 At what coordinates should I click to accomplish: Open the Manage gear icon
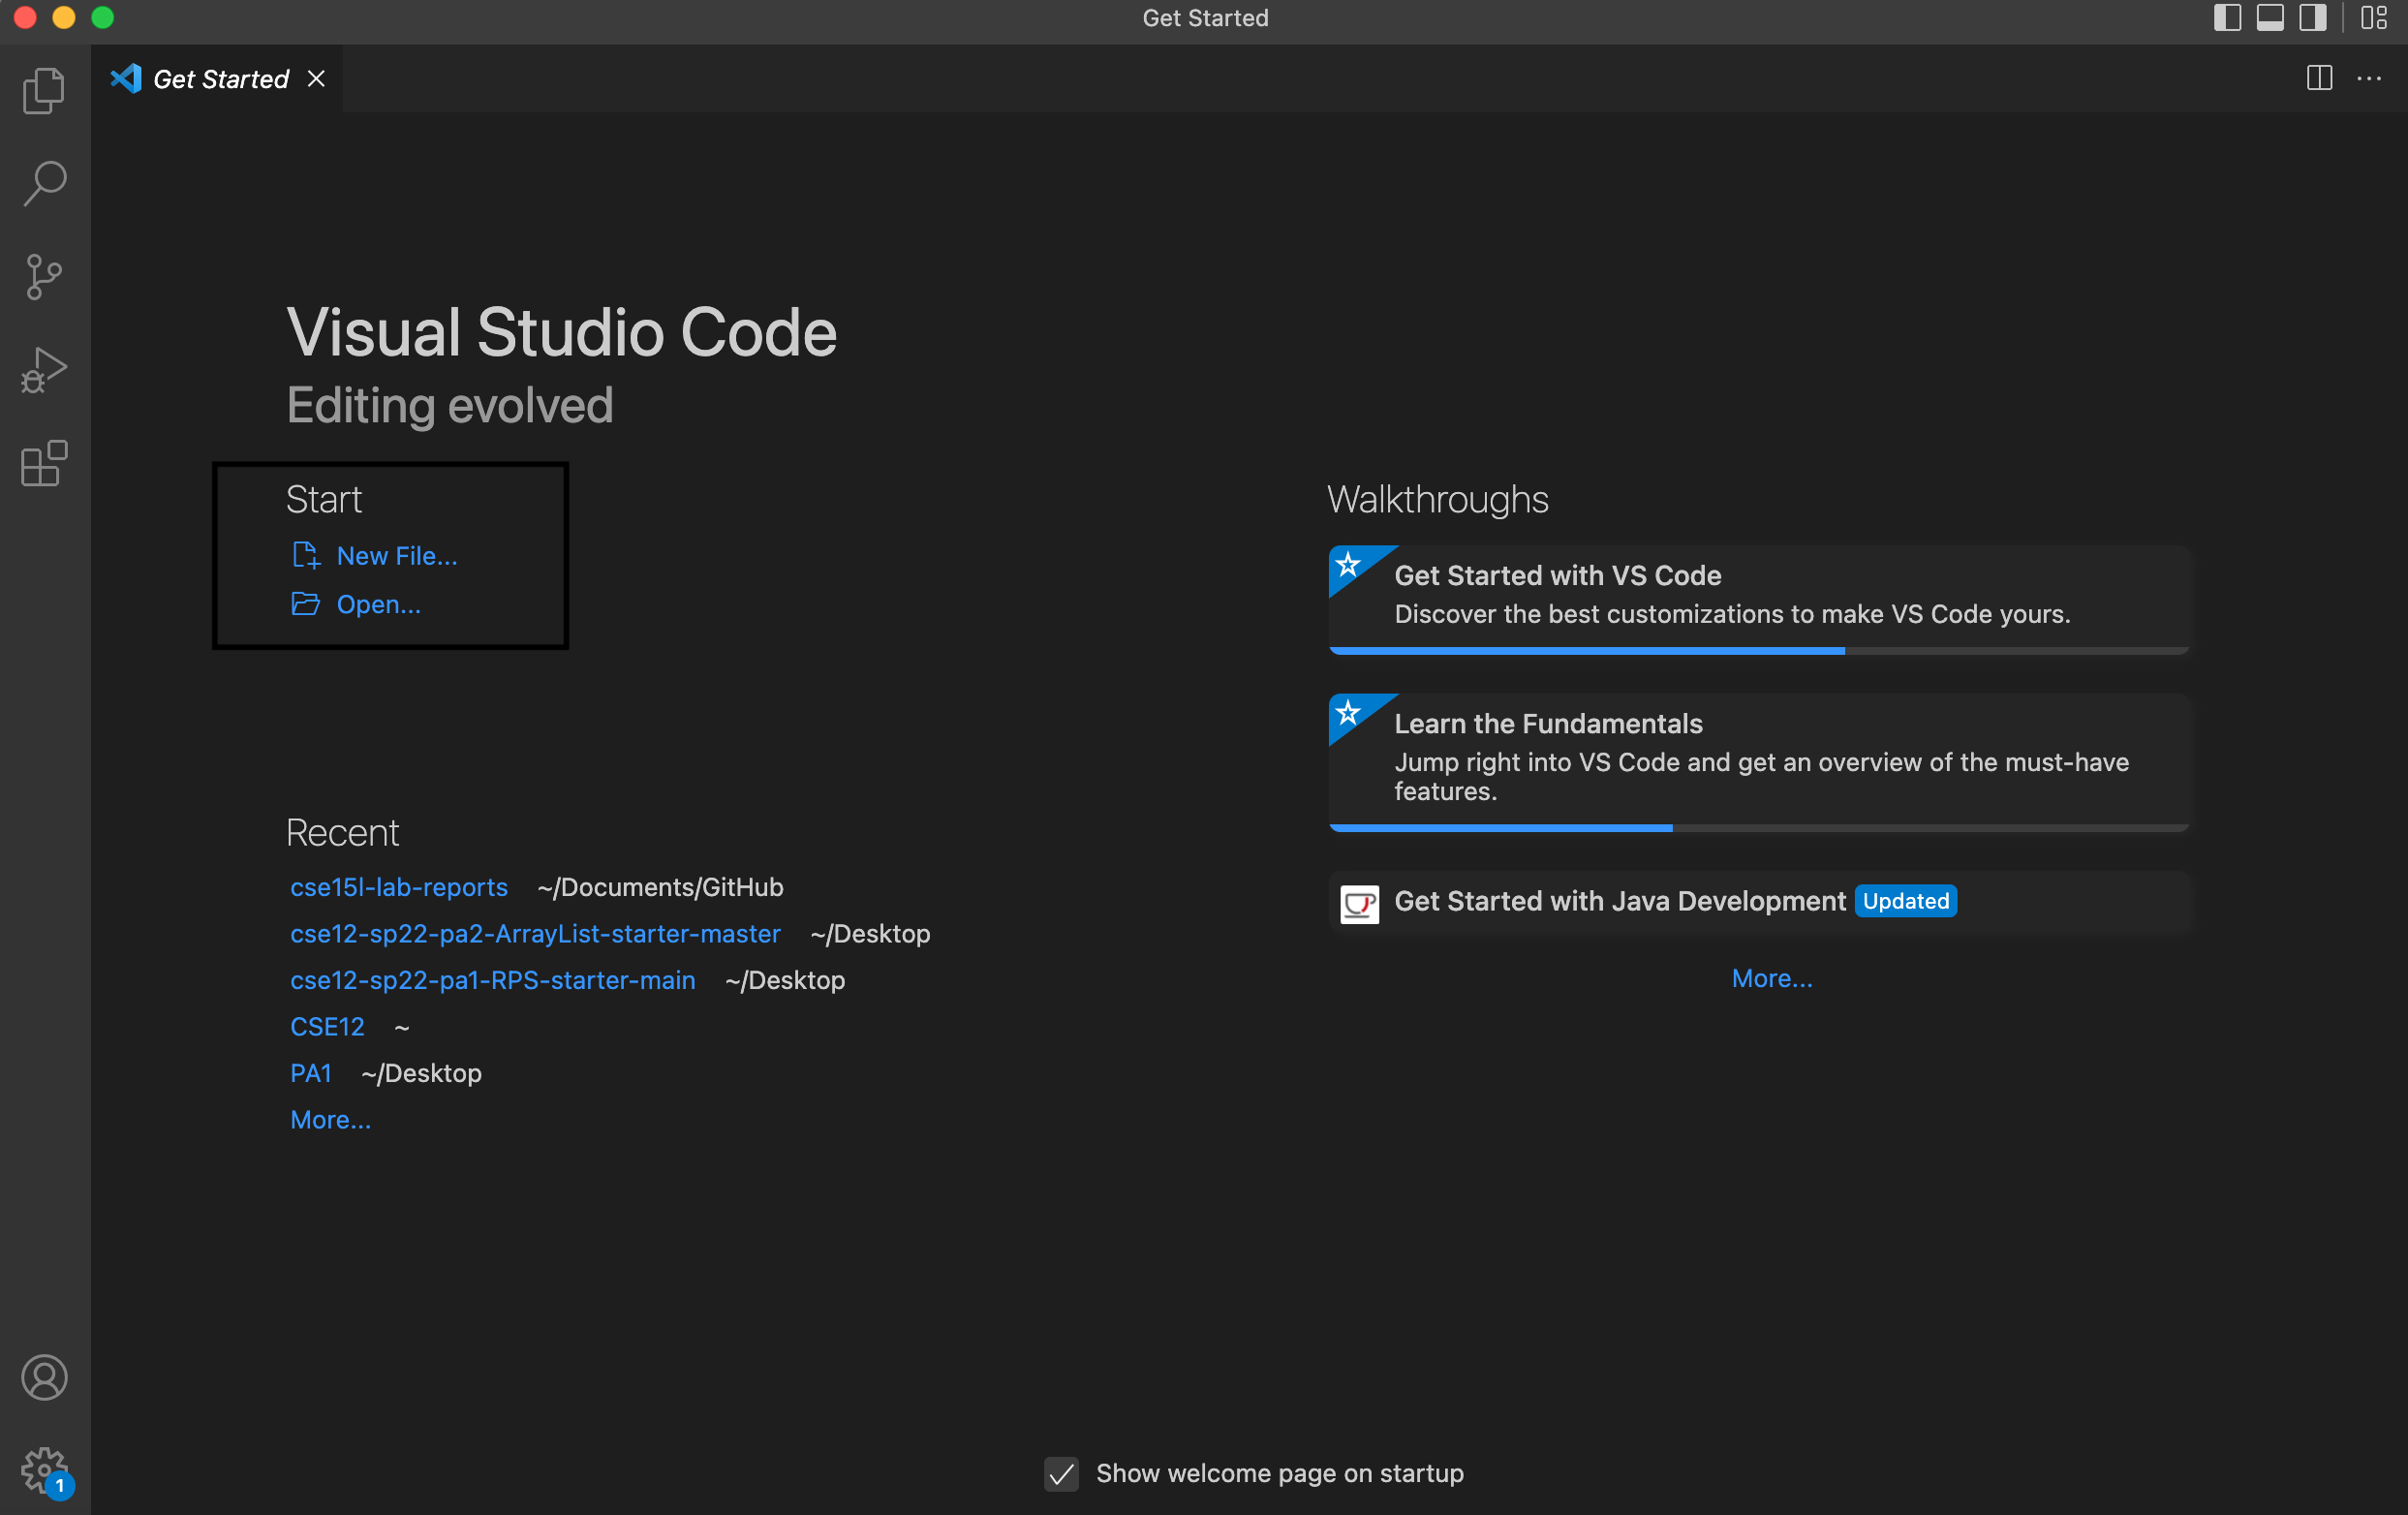[44, 1470]
